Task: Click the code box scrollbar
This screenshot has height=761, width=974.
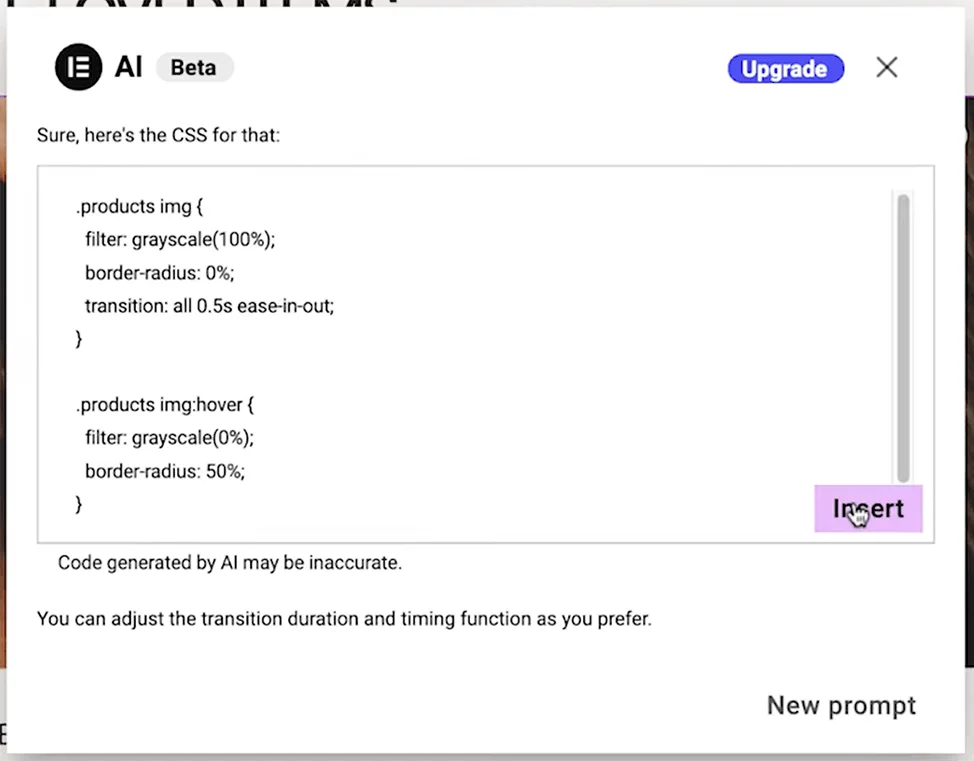Action: tap(903, 338)
